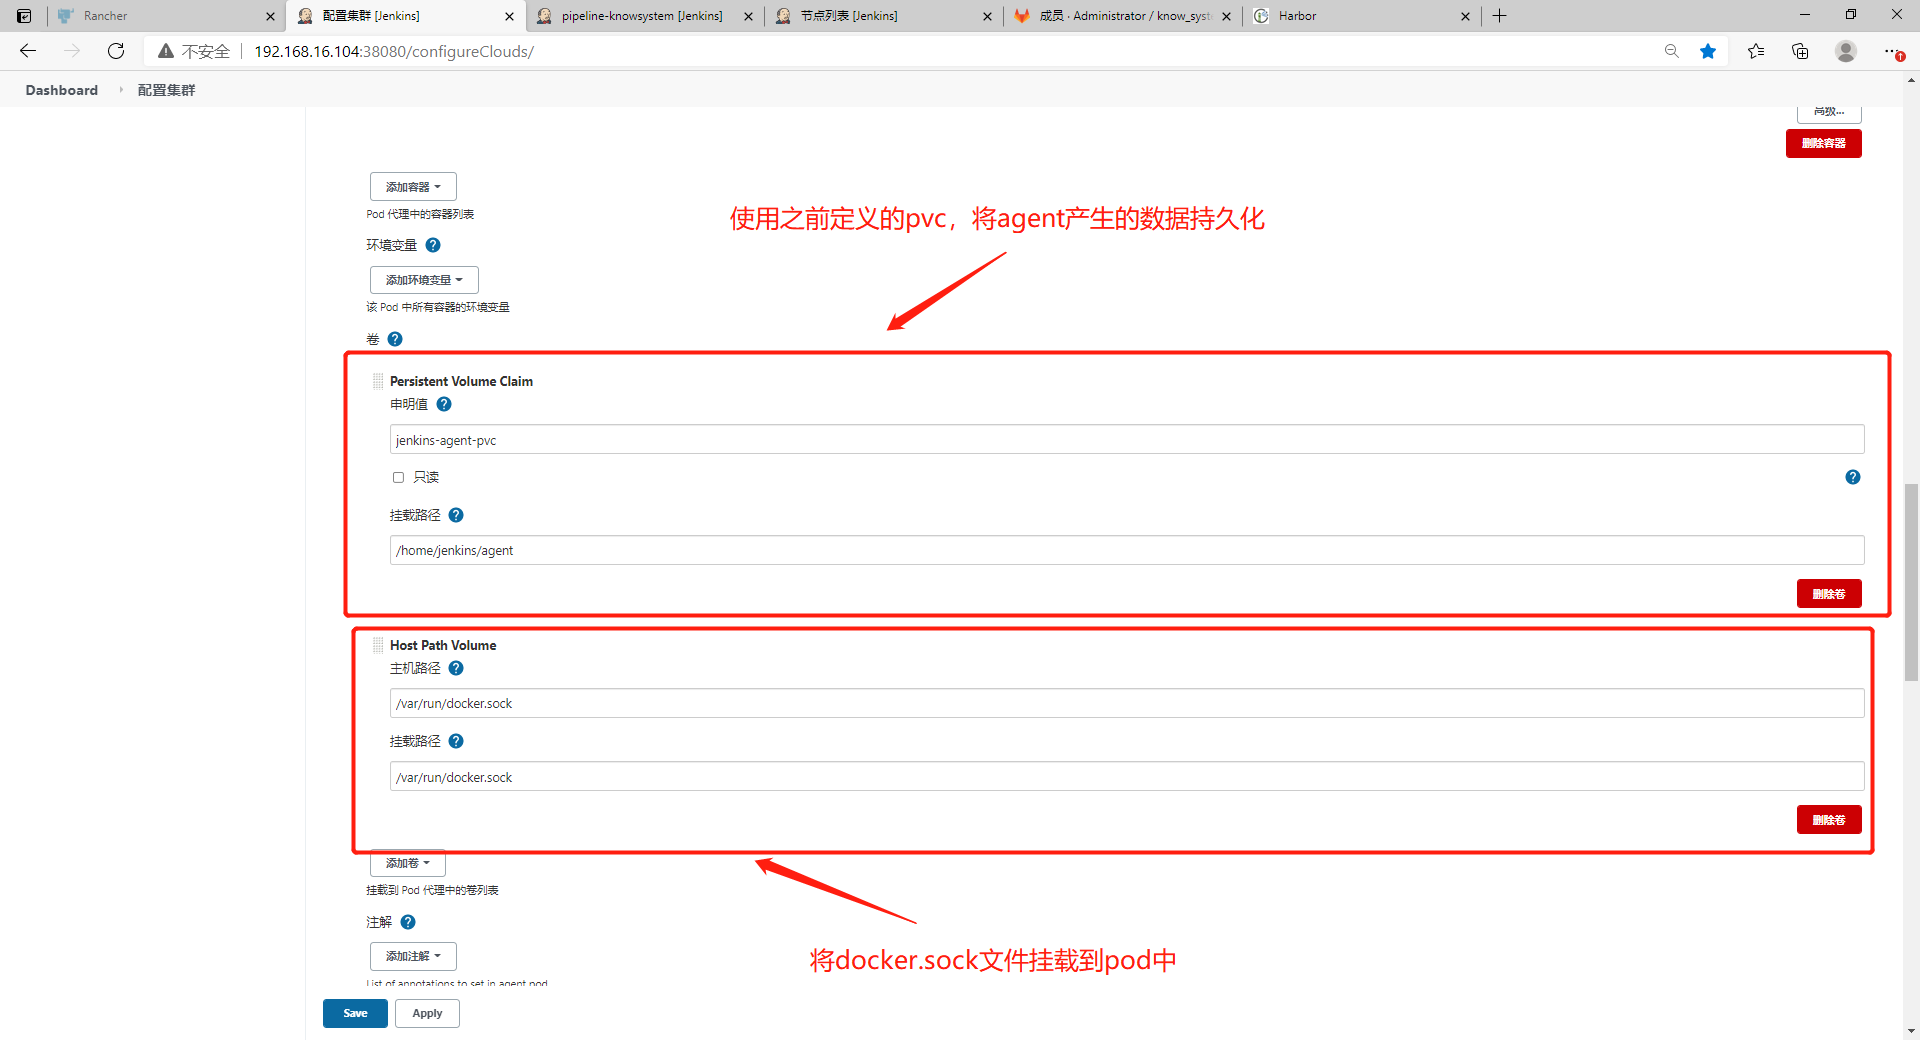Select the 配置集群 Jenkins tab
Viewport: 1920px width, 1040px height.
pos(370,16)
